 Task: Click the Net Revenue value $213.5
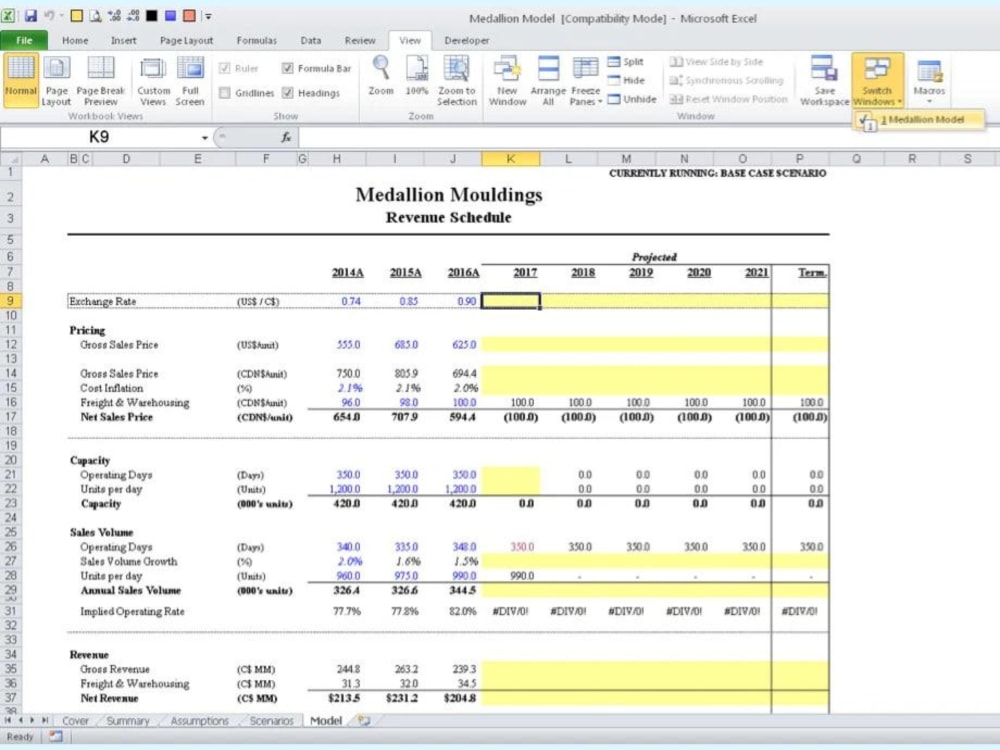346,698
